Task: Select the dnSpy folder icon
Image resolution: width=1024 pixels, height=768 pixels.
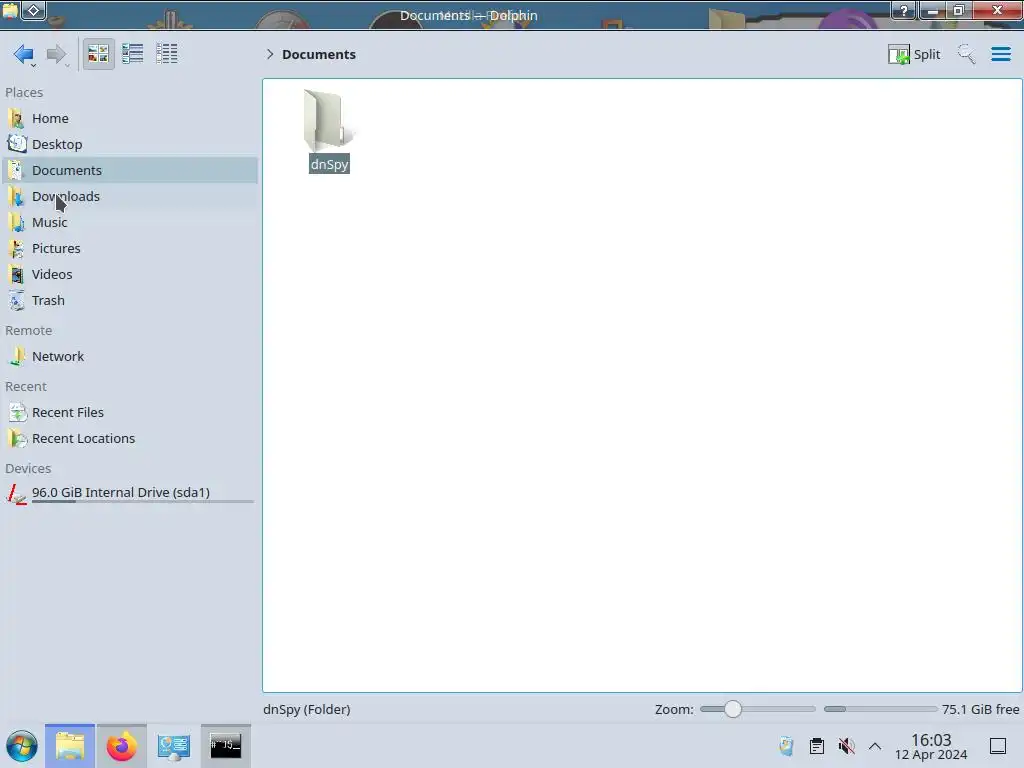Action: 329,120
